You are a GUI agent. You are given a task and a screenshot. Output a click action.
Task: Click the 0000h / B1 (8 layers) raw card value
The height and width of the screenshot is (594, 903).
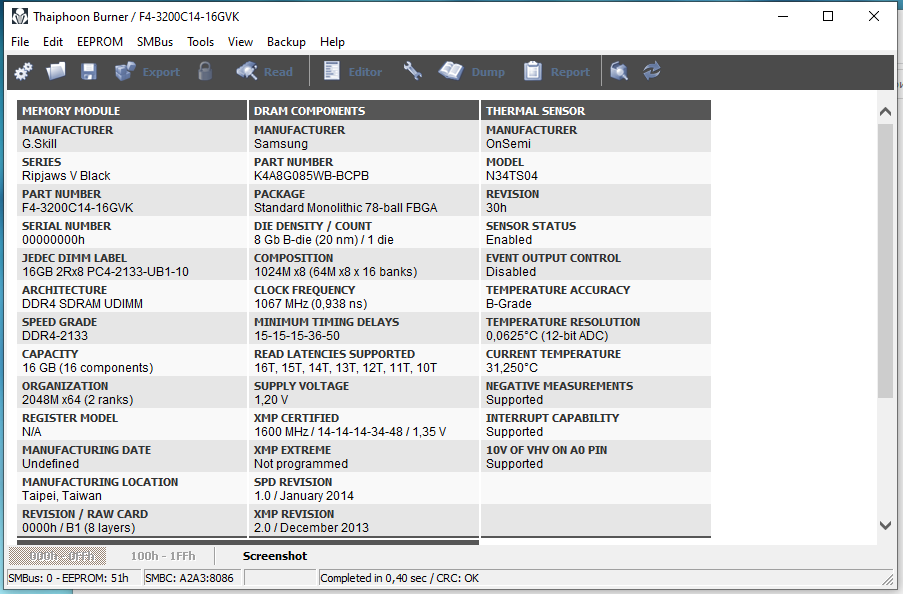79,528
